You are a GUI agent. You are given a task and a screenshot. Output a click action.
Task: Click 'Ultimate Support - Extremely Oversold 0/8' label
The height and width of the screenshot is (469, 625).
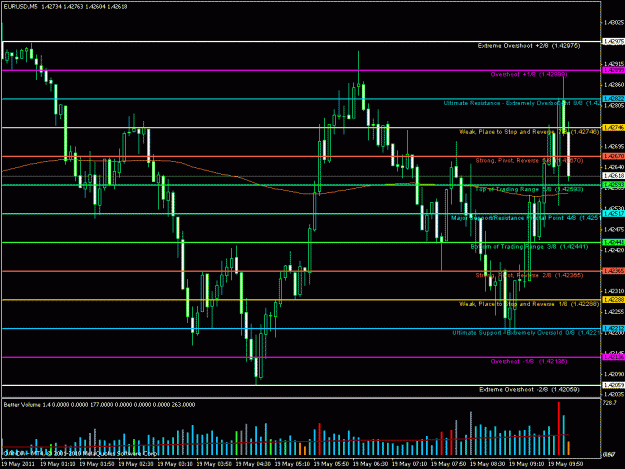(526, 333)
